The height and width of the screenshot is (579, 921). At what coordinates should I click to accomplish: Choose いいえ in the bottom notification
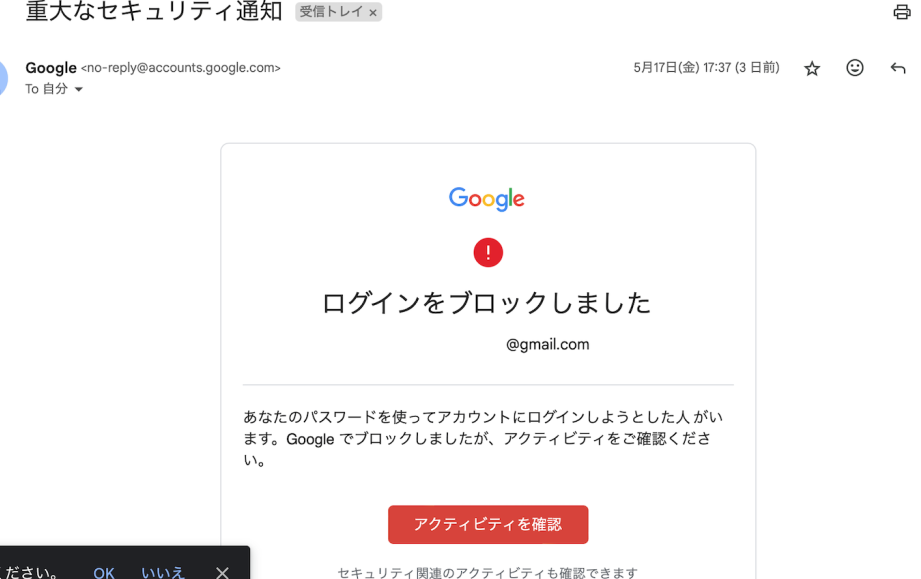163,573
